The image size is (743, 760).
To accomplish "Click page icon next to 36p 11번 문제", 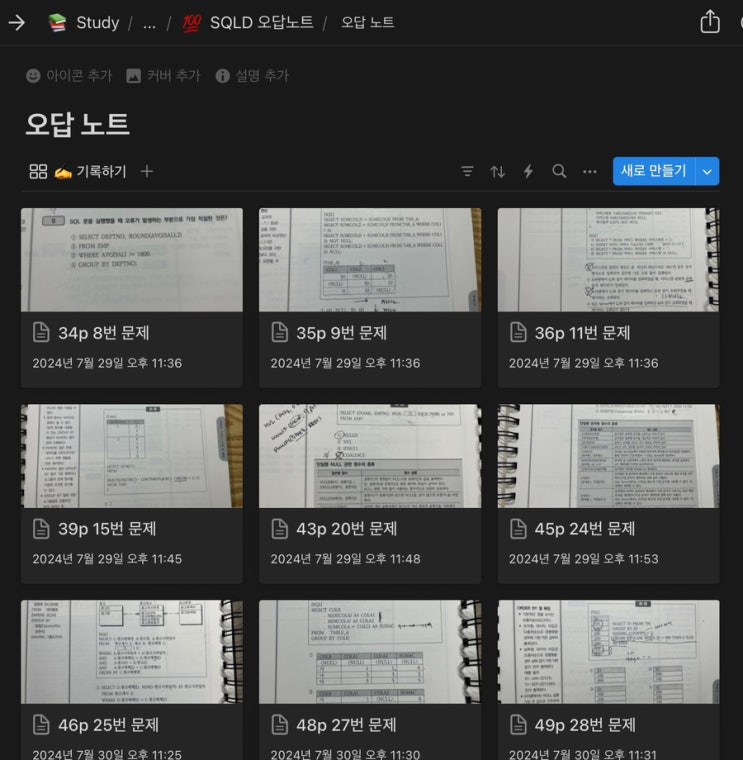I will [518, 332].
